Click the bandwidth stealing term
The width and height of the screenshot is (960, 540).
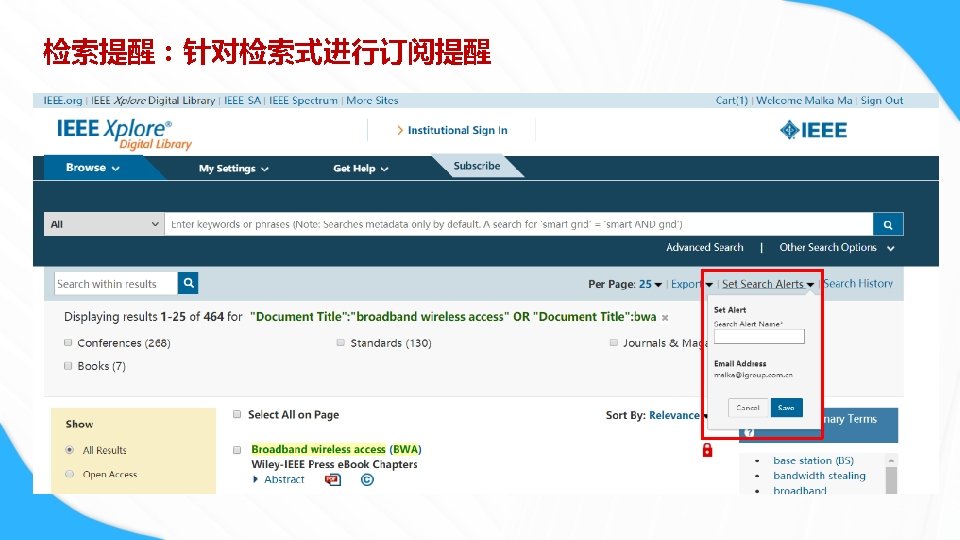(x=819, y=476)
